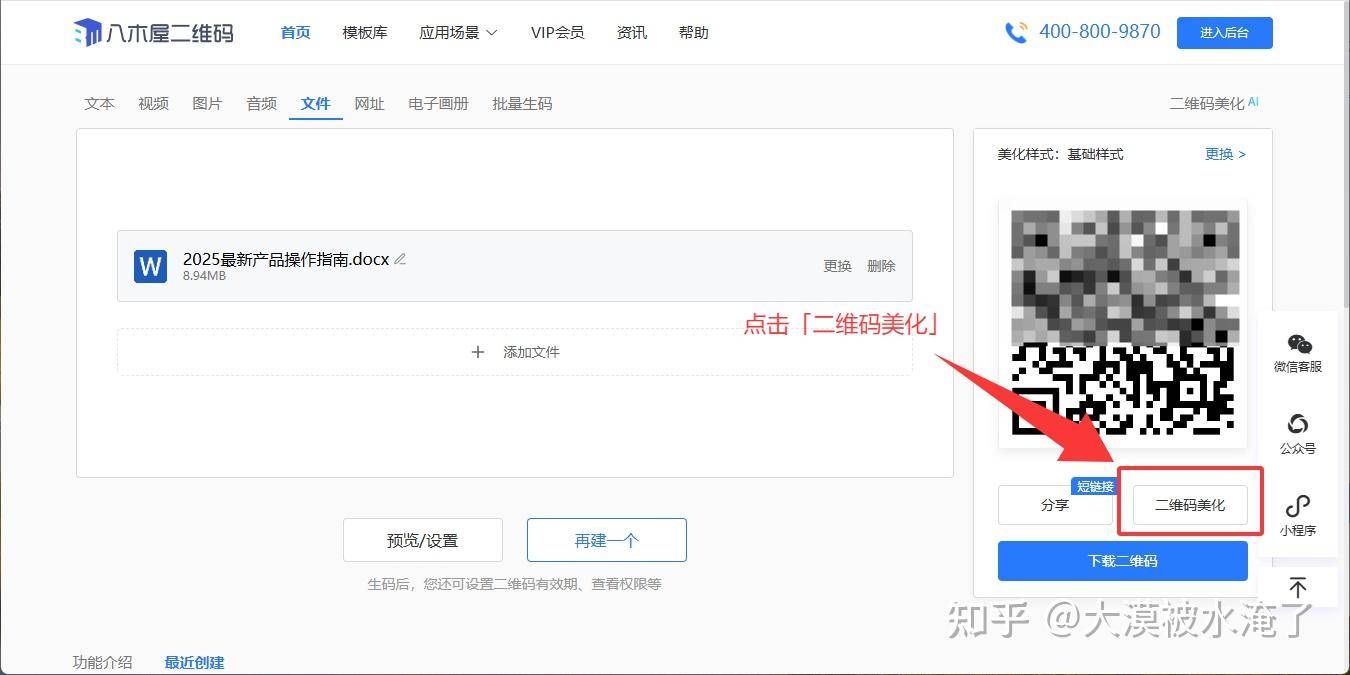Click the 再建一个 button
Image resolution: width=1350 pixels, height=675 pixels.
pyautogui.click(x=607, y=540)
